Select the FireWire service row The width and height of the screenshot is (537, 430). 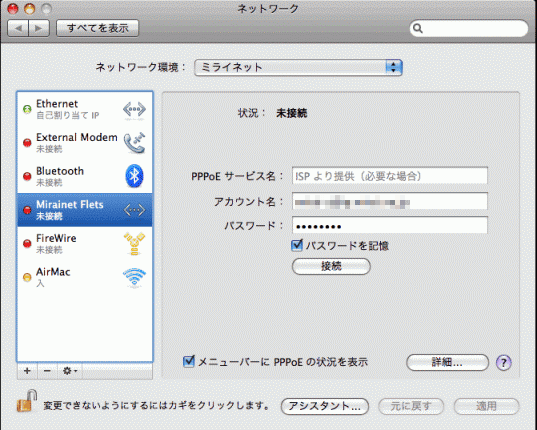[85, 243]
